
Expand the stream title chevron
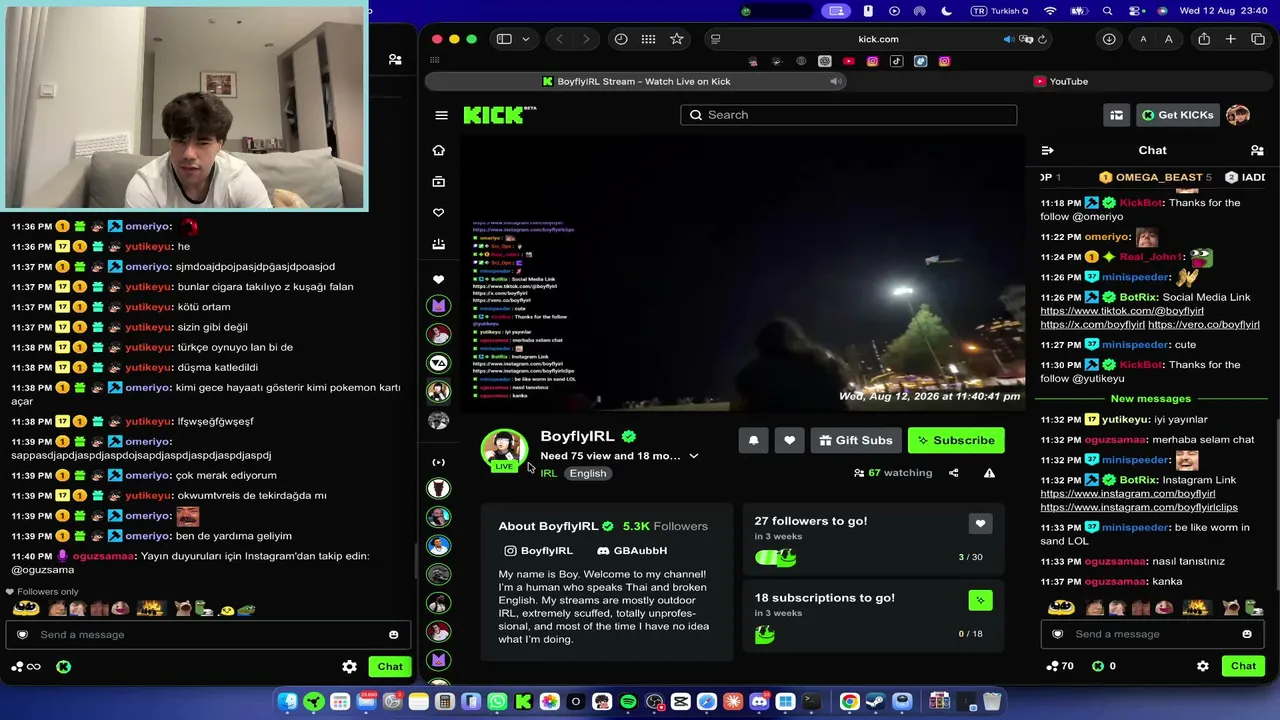click(693, 456)
